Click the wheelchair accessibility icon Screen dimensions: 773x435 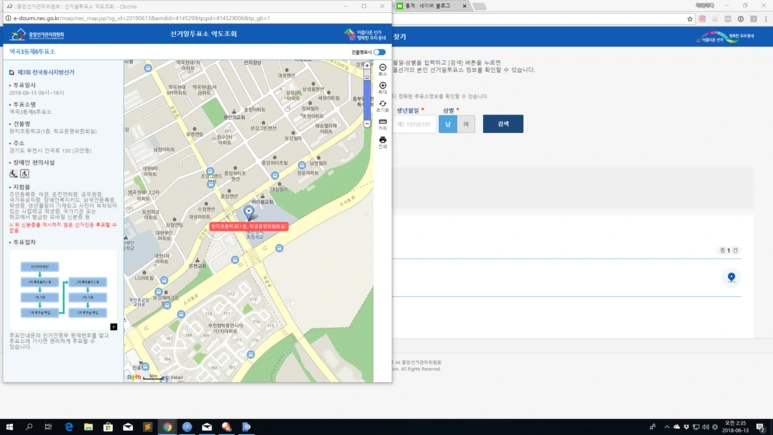[x=13, y=174]
